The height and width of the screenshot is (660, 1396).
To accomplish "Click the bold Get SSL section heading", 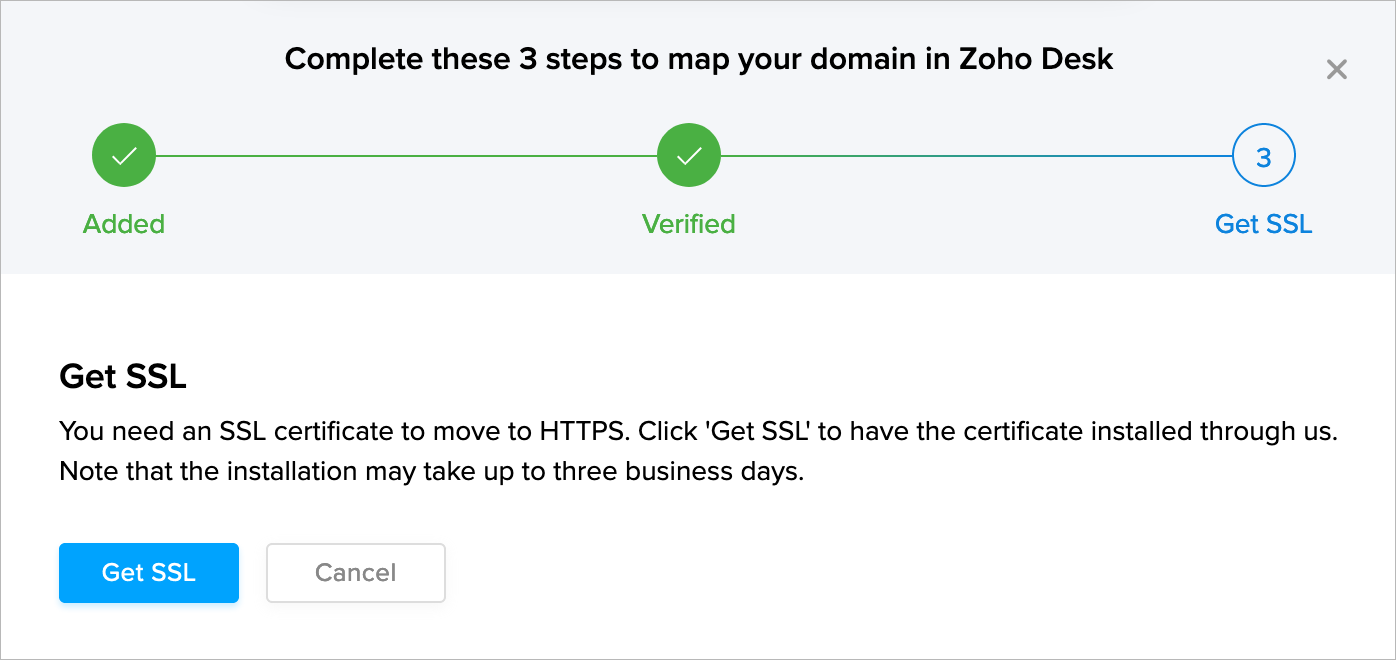I will [123, 377].
